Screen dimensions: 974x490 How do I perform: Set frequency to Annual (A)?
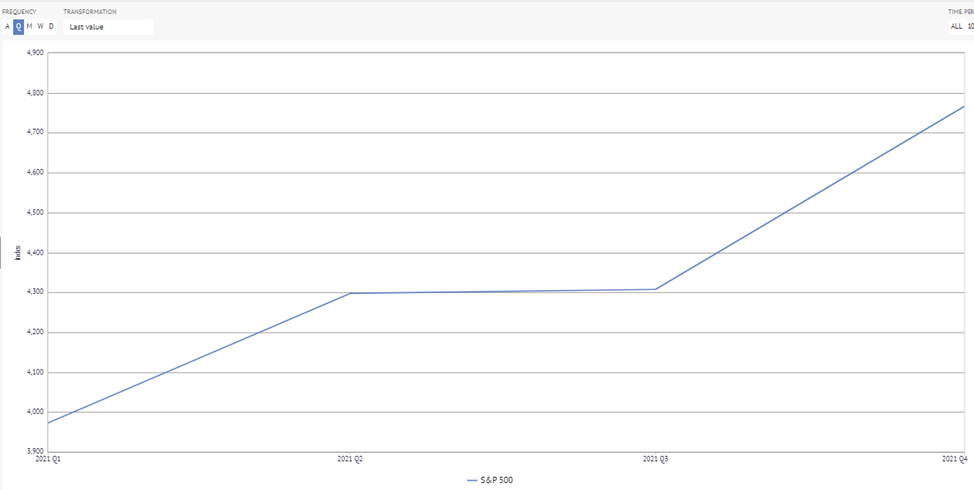click(x=7, y=27)
